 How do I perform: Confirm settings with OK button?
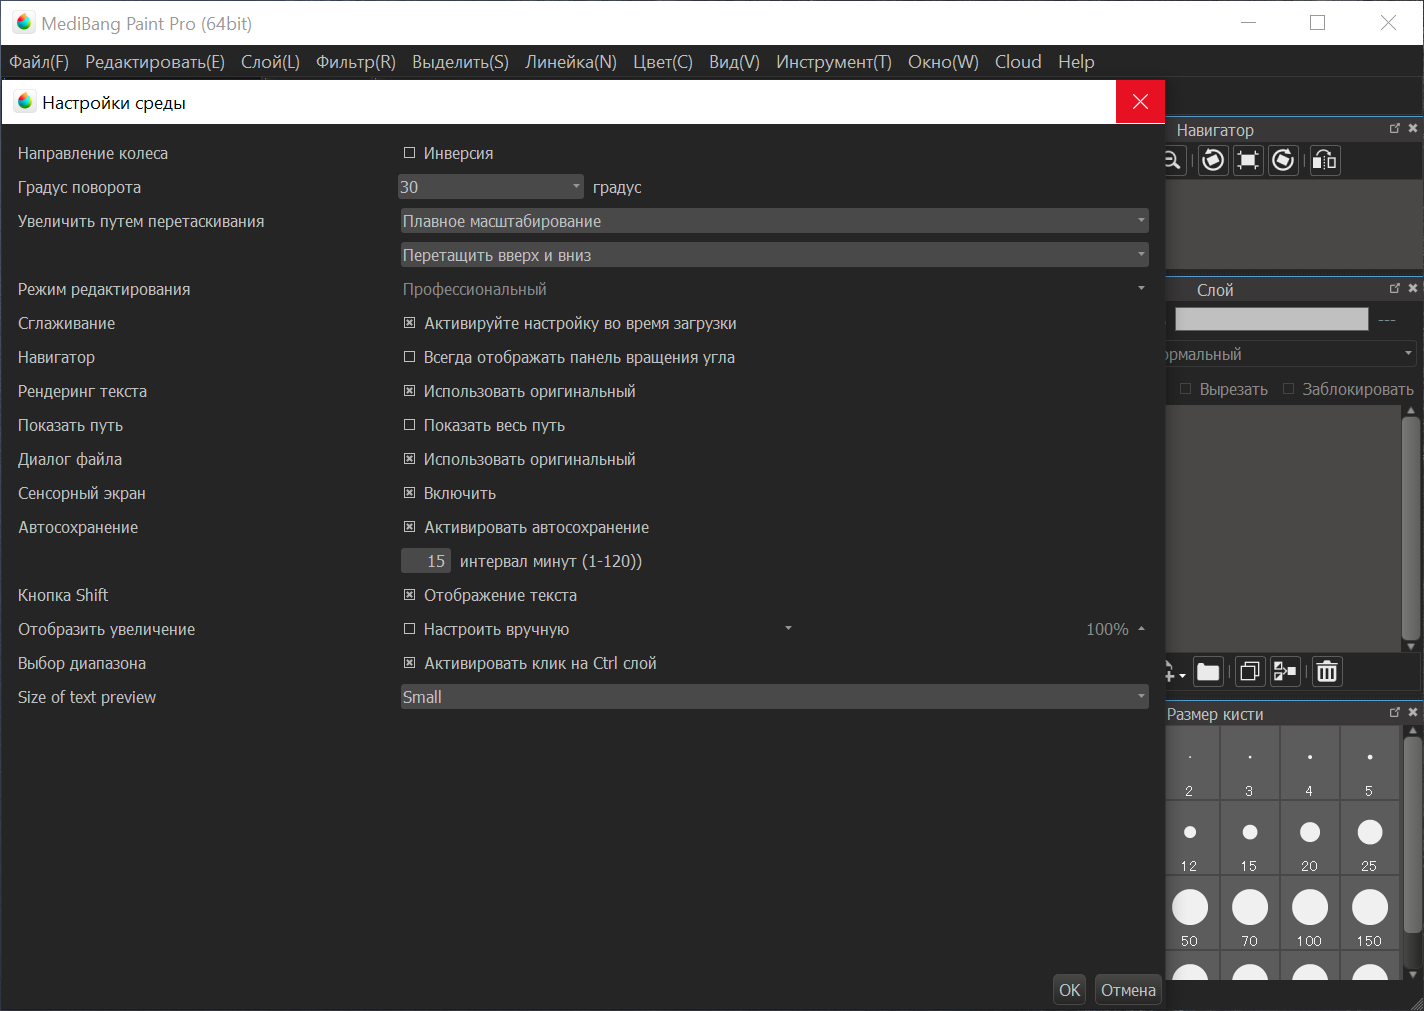pyautogui.click(x=1070, y=990)
